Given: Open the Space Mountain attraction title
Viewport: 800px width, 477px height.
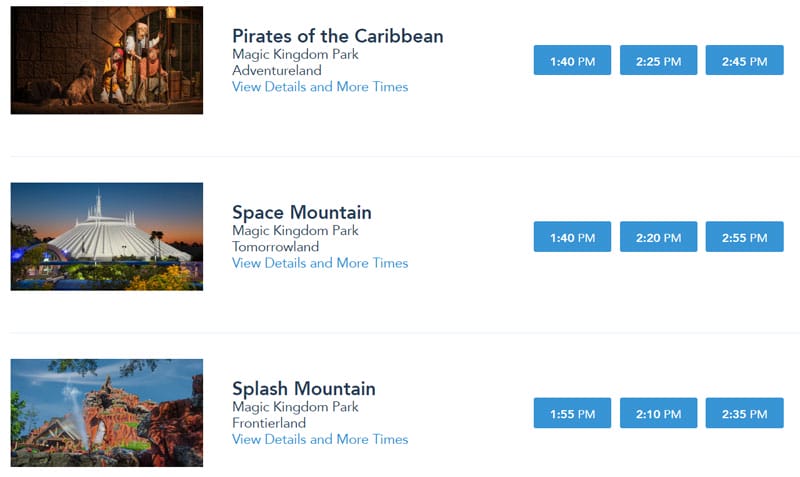Looking at the screenshot, I should click(302, 213).
